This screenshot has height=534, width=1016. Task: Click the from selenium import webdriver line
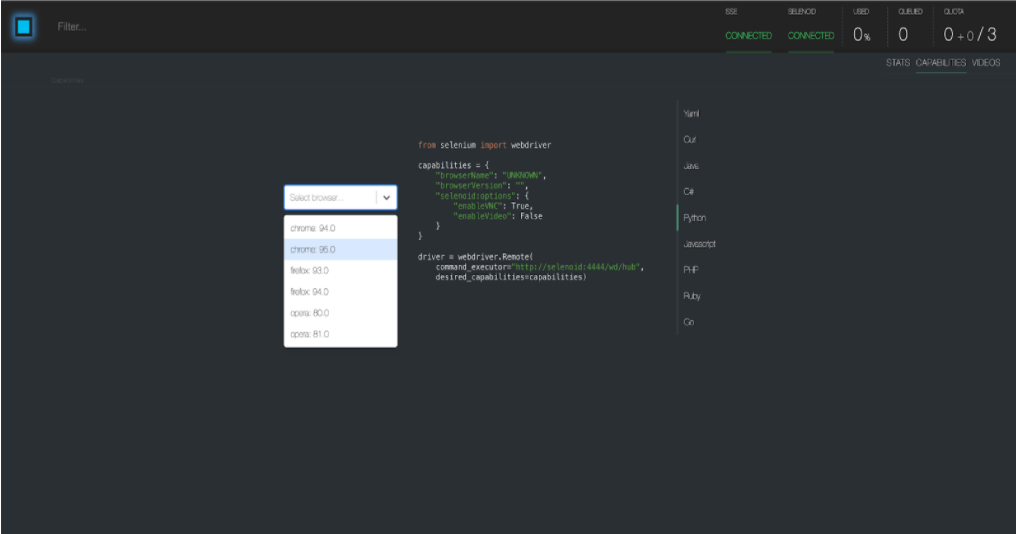coord(485,145)
